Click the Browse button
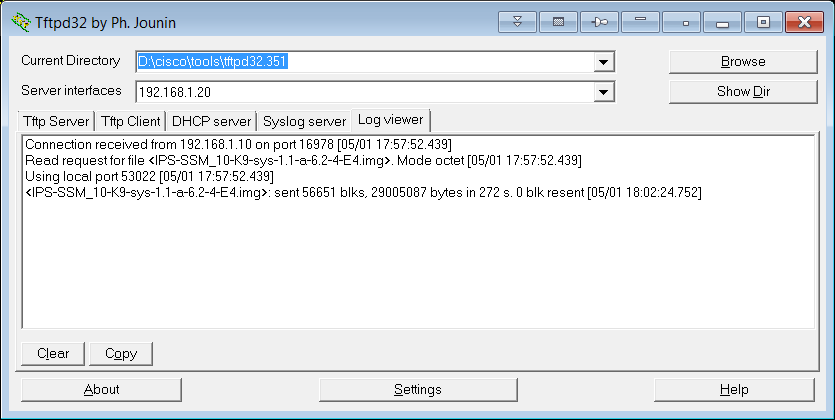Image resolution: width=835 pixels, height=420 pixels. pyautogui.click(x=743, y=62)
